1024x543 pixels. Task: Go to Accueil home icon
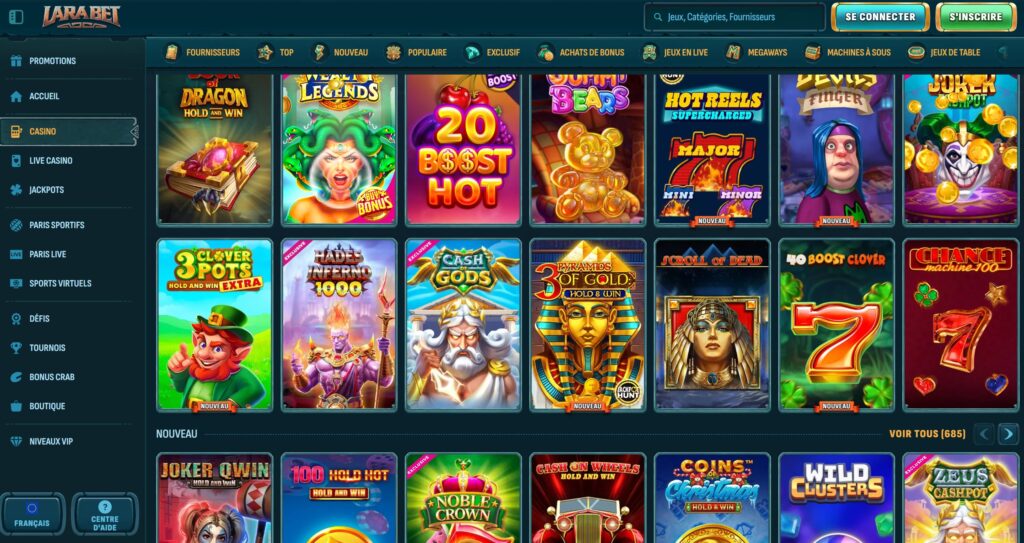pyautogui.click(x=16, y=96)
